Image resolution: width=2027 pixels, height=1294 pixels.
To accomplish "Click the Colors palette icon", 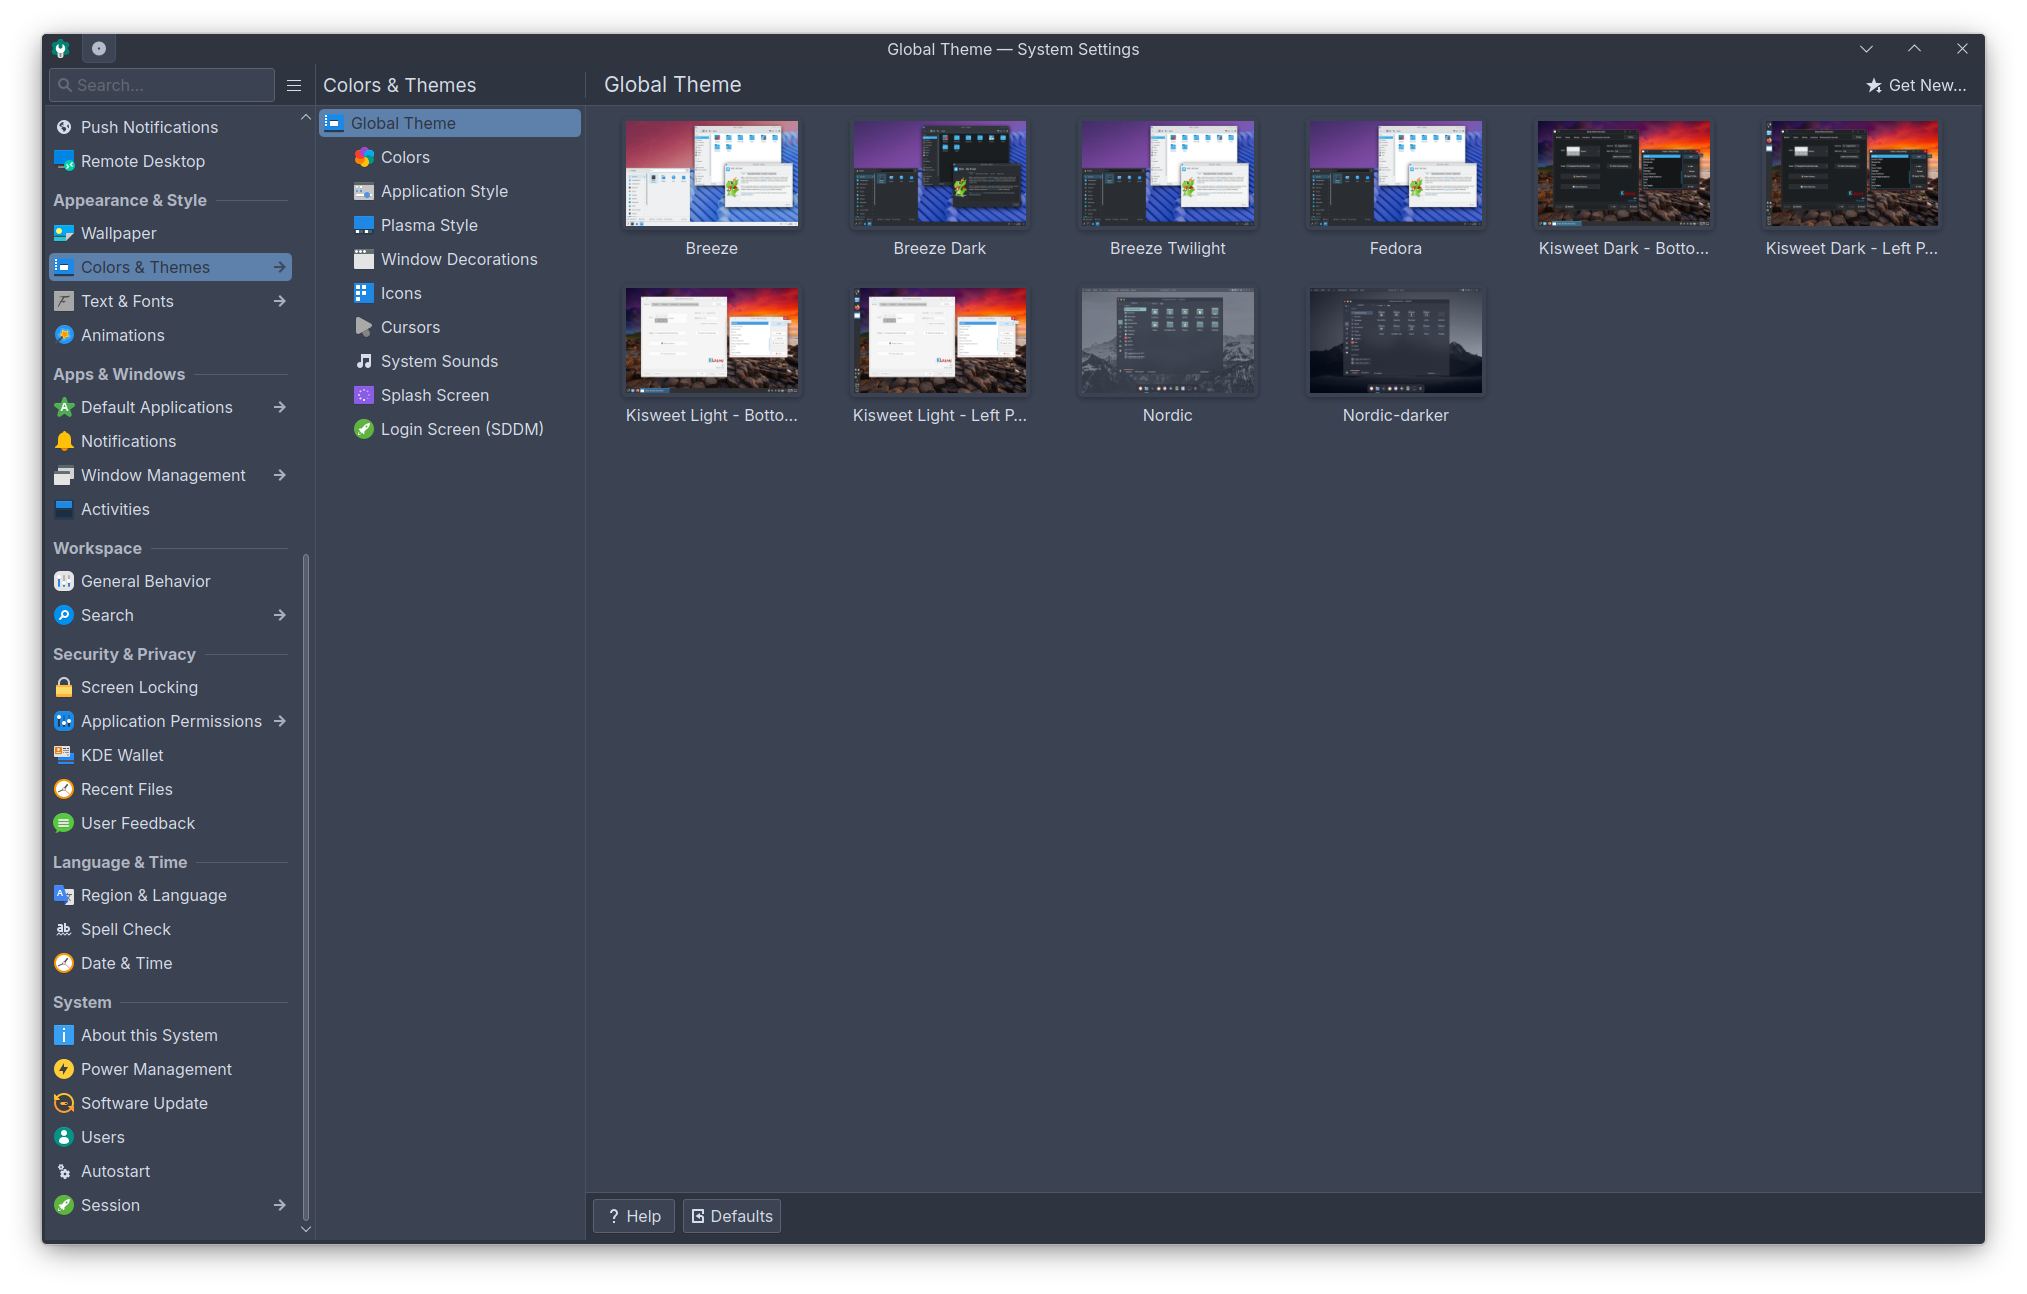I will (x=364, y=157).
